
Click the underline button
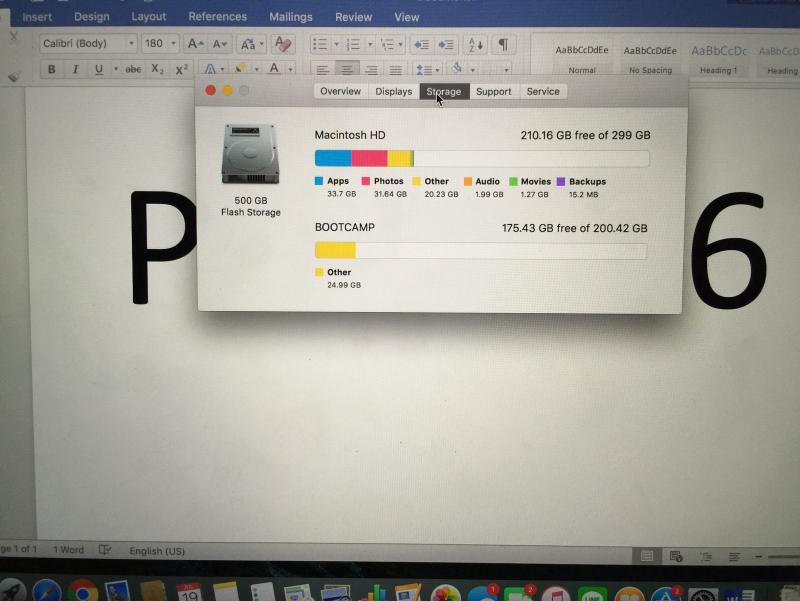coord(98,69)
